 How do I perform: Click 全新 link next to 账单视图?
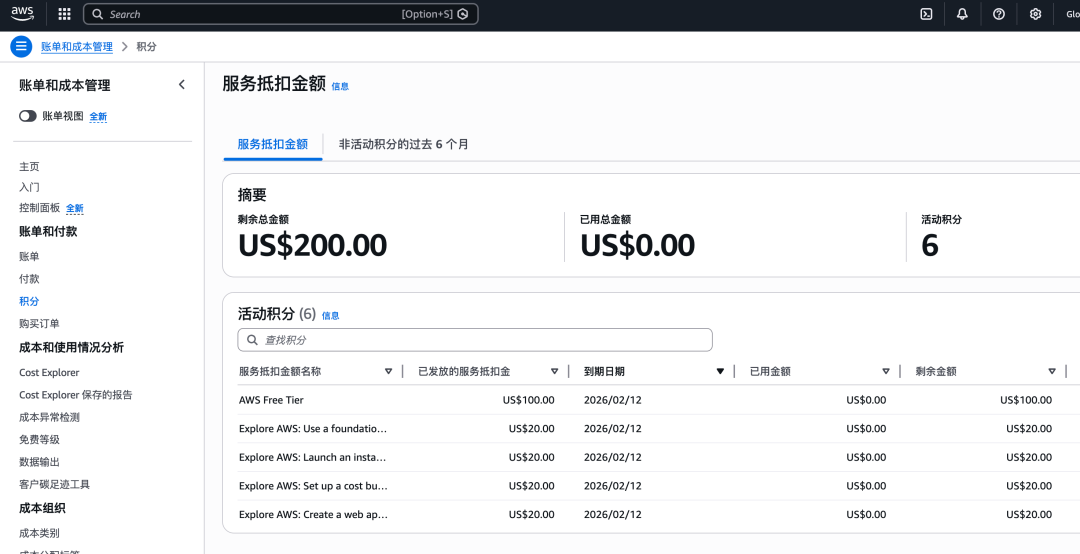(98, 116)
